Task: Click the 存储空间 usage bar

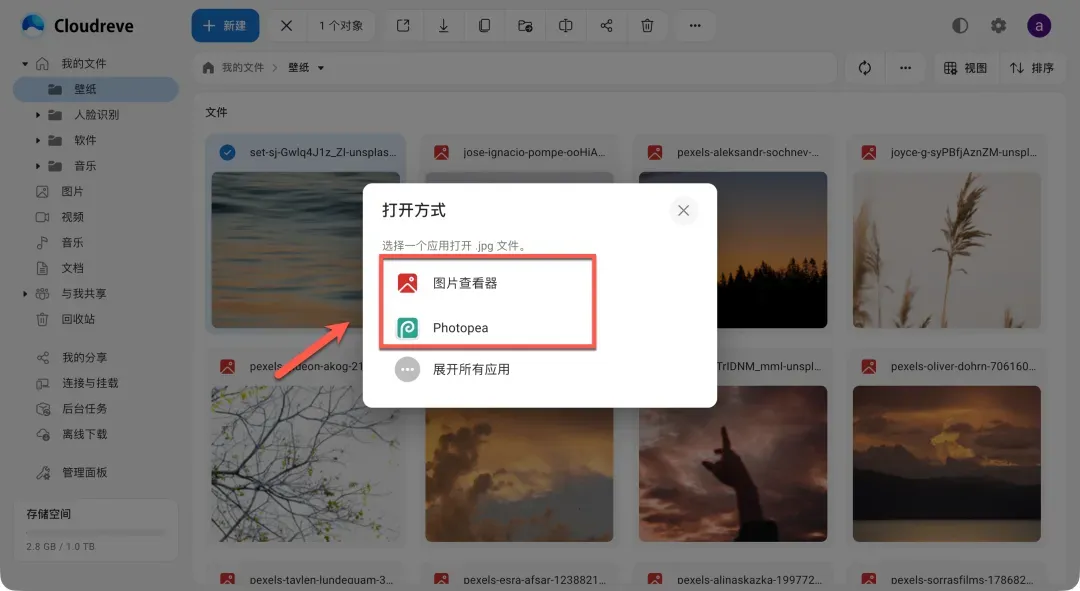Action: (95, 533)
